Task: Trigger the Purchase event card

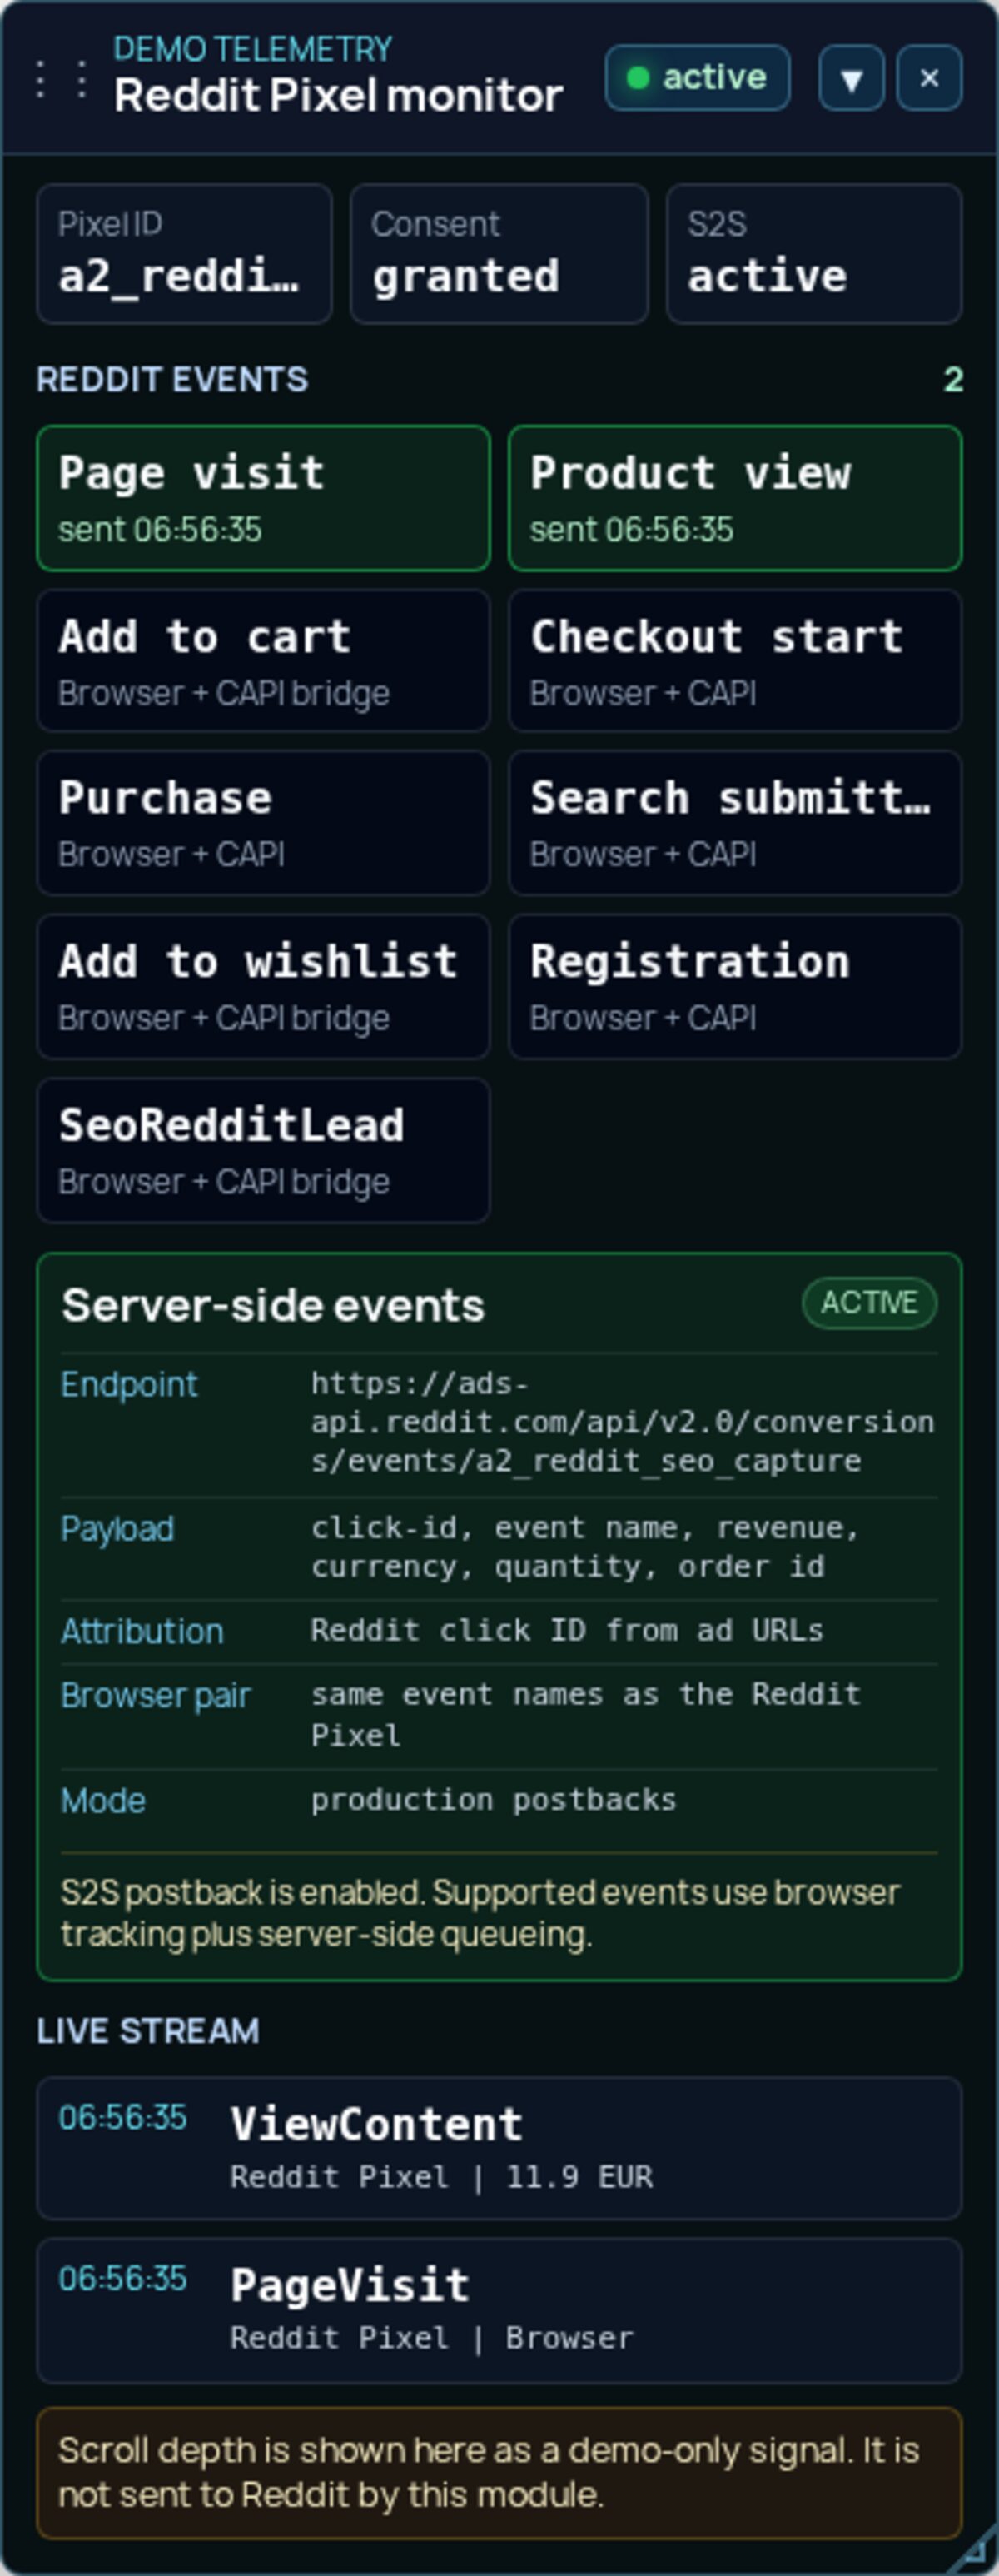Action: click(263, 823)
